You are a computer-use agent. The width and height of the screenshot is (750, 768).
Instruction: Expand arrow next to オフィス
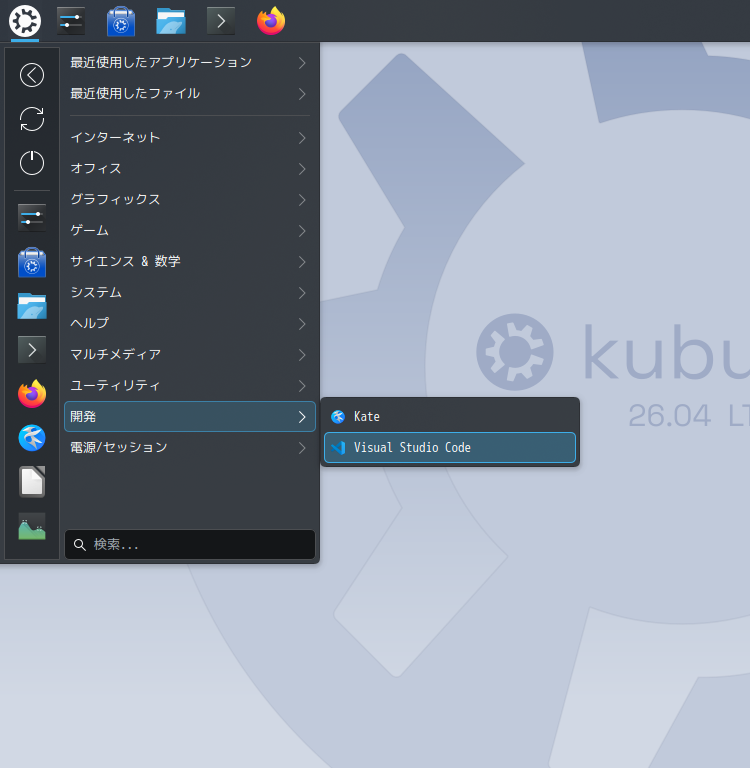coord(302,169)
